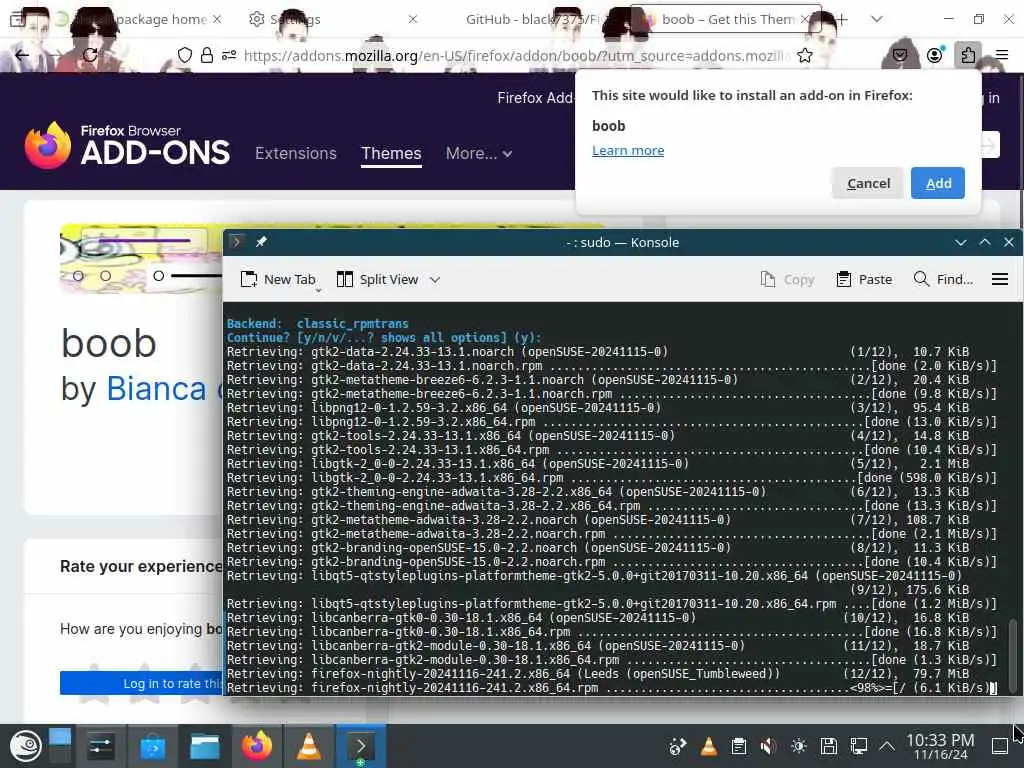Image resolution: width=1024 pixels, height=768 pixels.
Task: Open a New Tab in Konsole
Action: coord(278,280)
